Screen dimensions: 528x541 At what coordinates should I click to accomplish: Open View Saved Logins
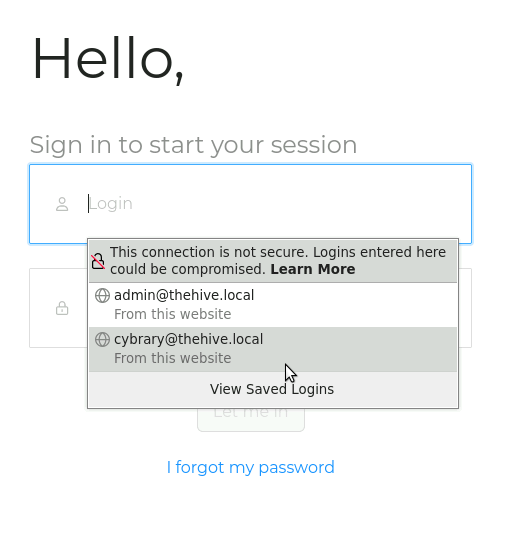(x=273, y=389)
